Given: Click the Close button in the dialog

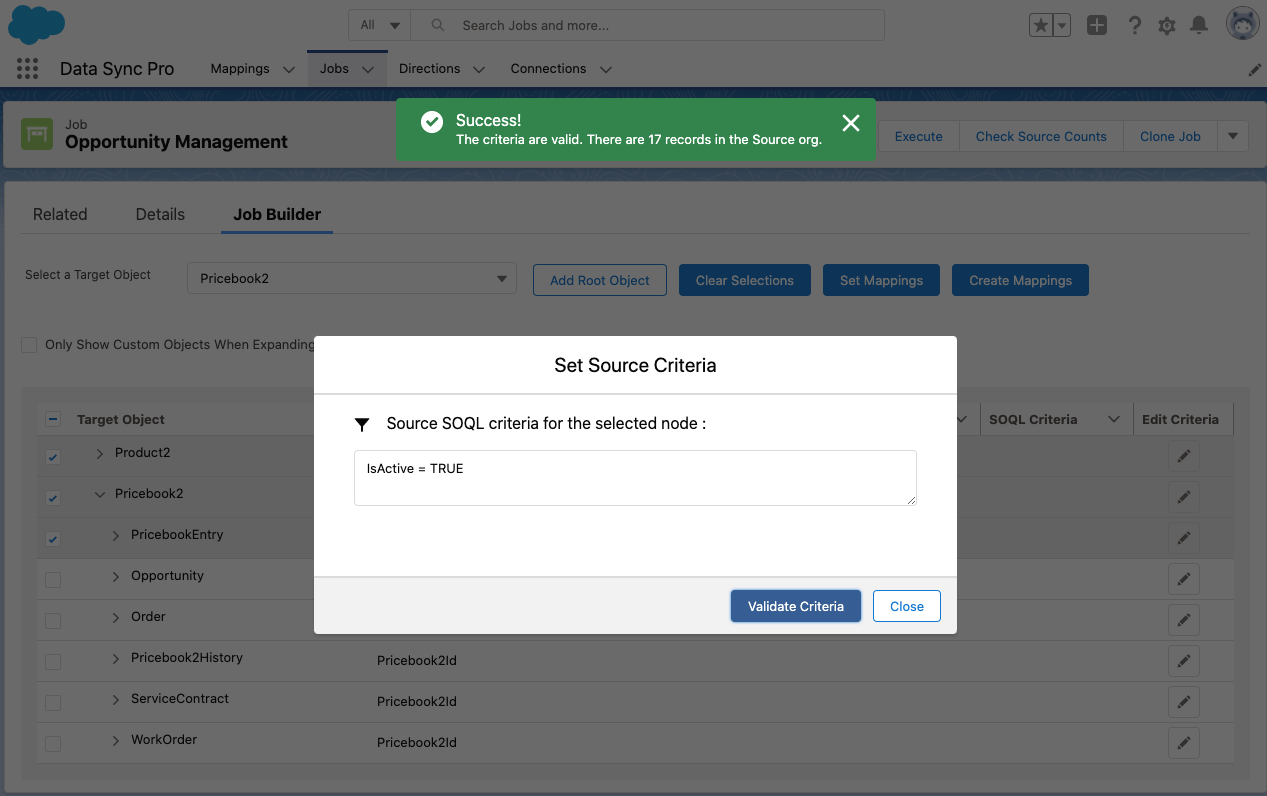Looking at the screenshot, I should (907, 606).
